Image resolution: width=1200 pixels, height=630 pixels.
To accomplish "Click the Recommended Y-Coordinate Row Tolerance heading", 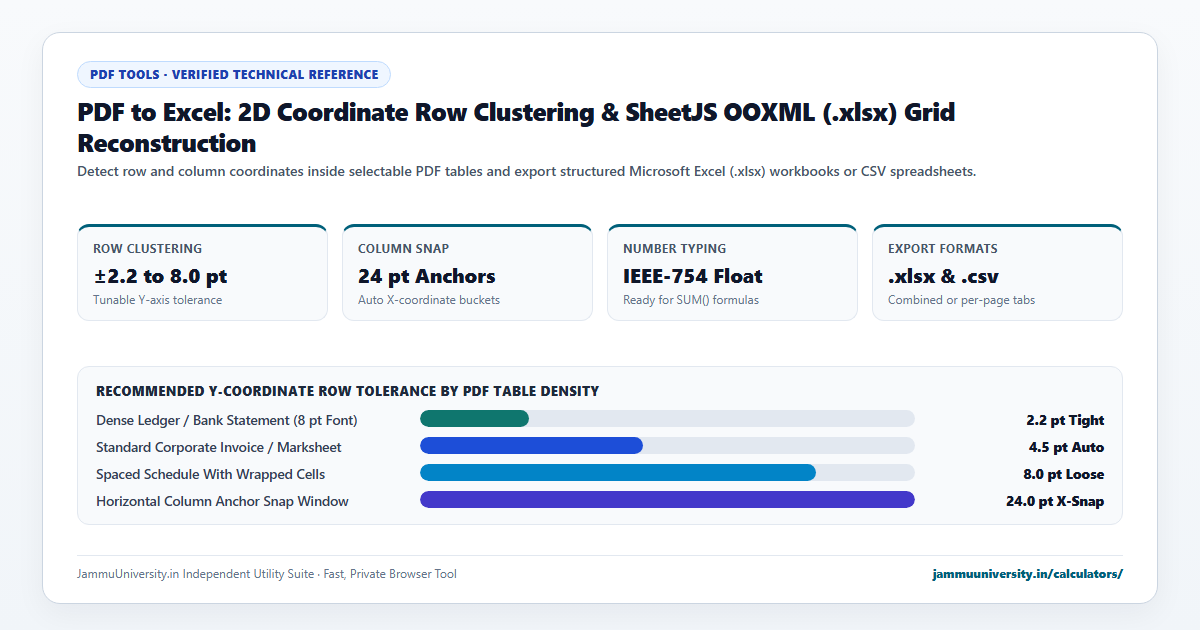I will [x=347, y=391].
